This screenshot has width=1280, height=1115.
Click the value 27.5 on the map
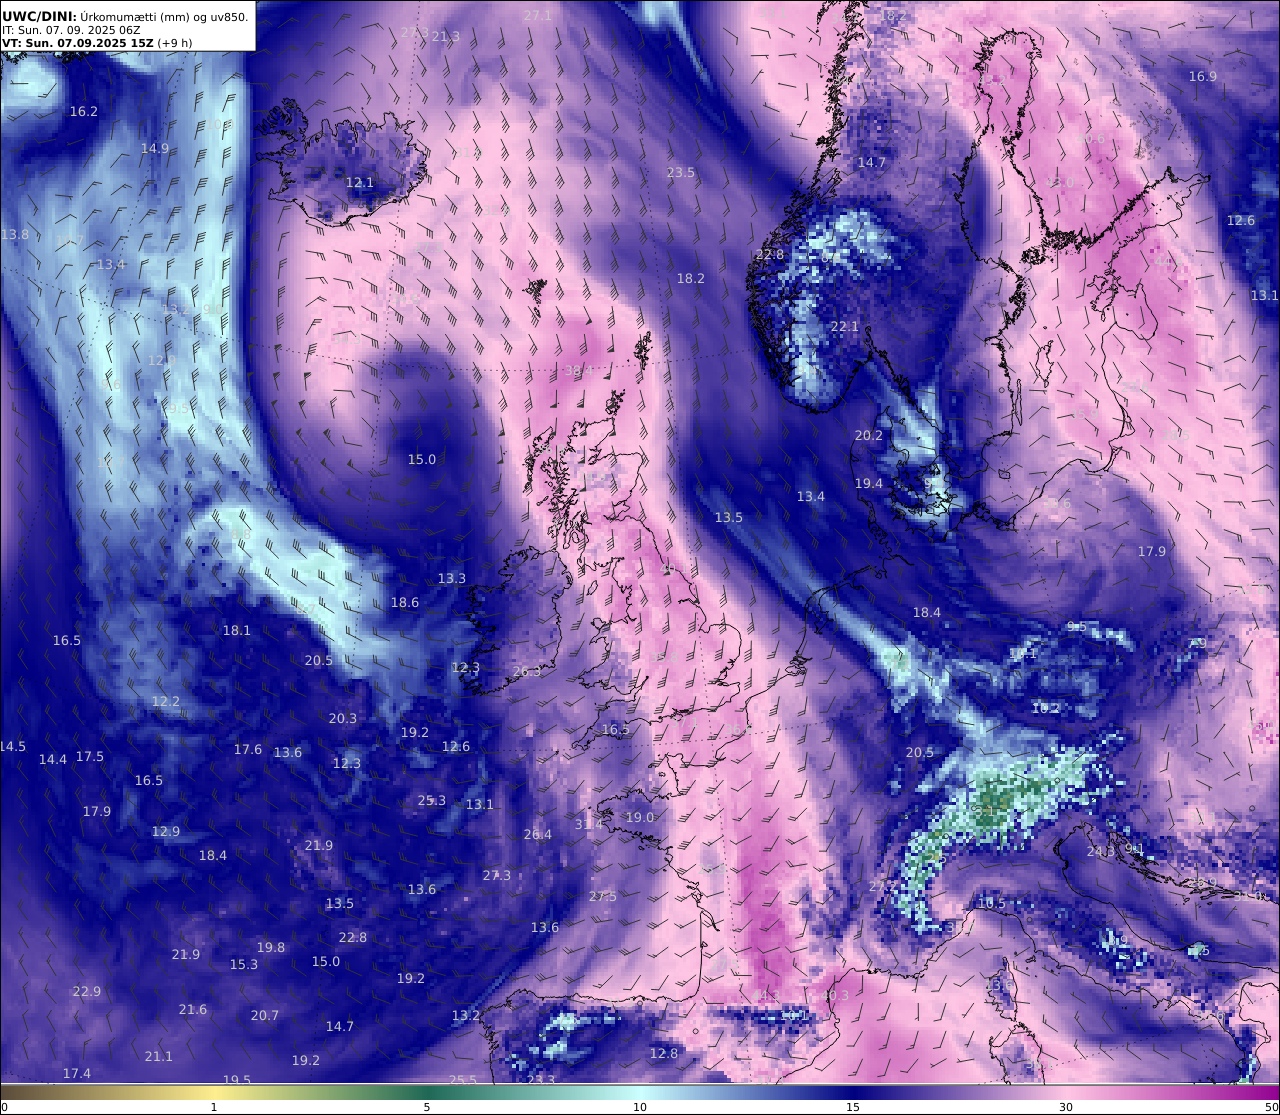pos(603,896)
